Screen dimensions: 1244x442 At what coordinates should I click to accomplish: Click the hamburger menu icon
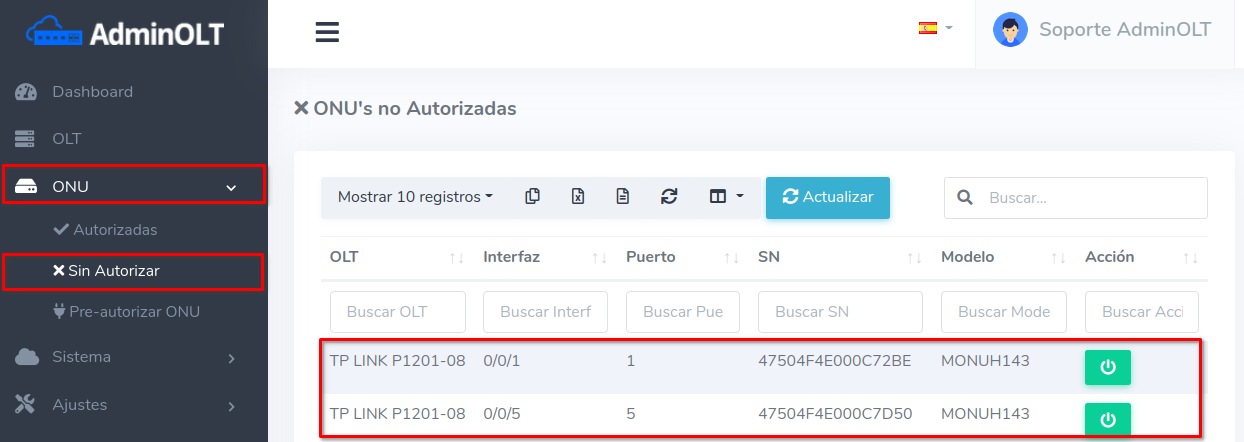point(327,33)
